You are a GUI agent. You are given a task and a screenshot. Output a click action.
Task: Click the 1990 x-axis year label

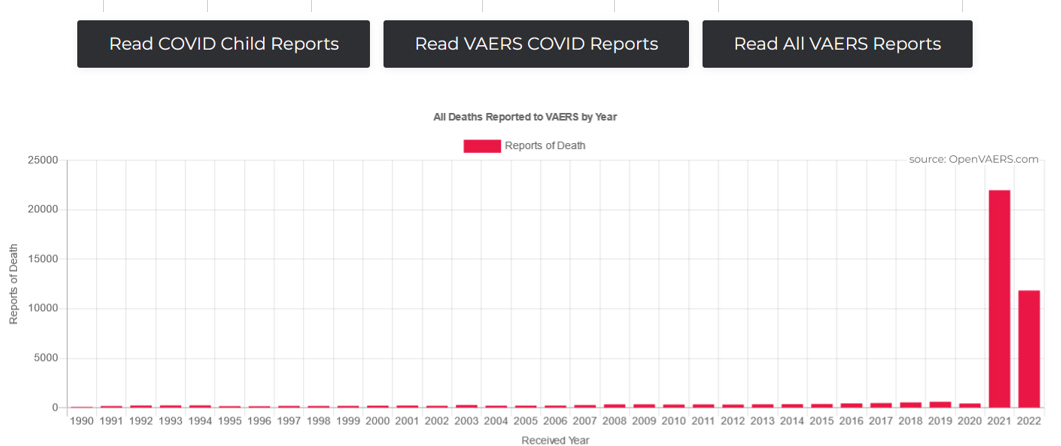[82, 422]
